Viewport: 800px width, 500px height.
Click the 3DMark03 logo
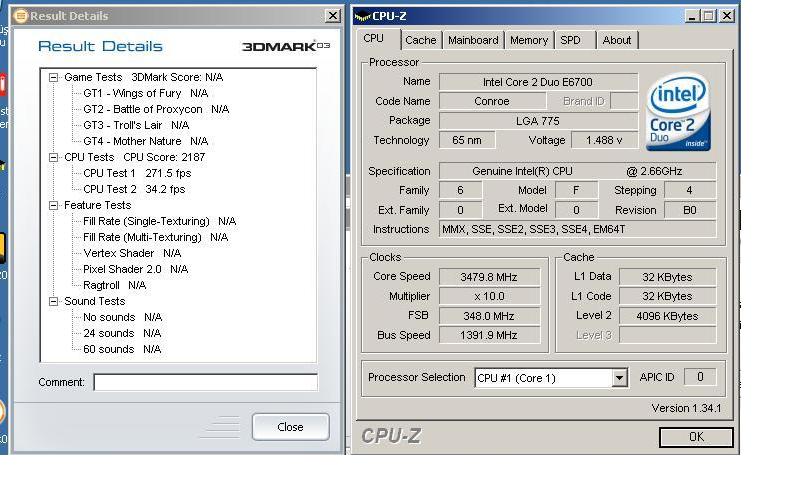click(x=286, y=46)
